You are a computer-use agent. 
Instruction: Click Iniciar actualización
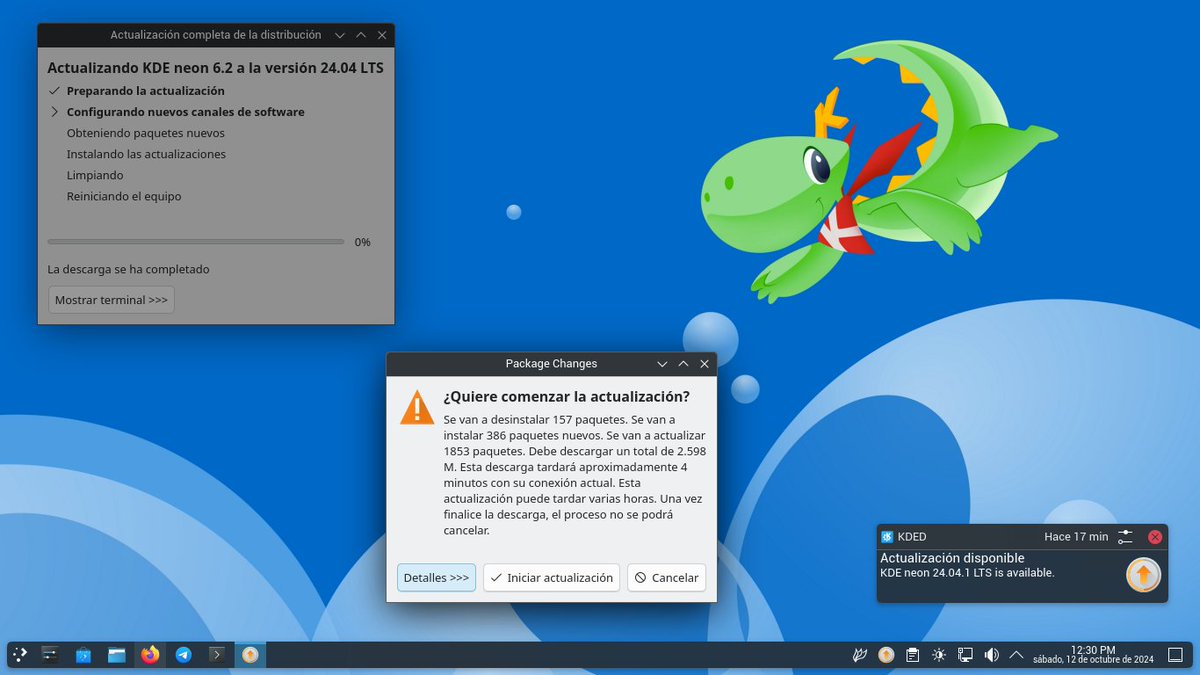[551, 578]
